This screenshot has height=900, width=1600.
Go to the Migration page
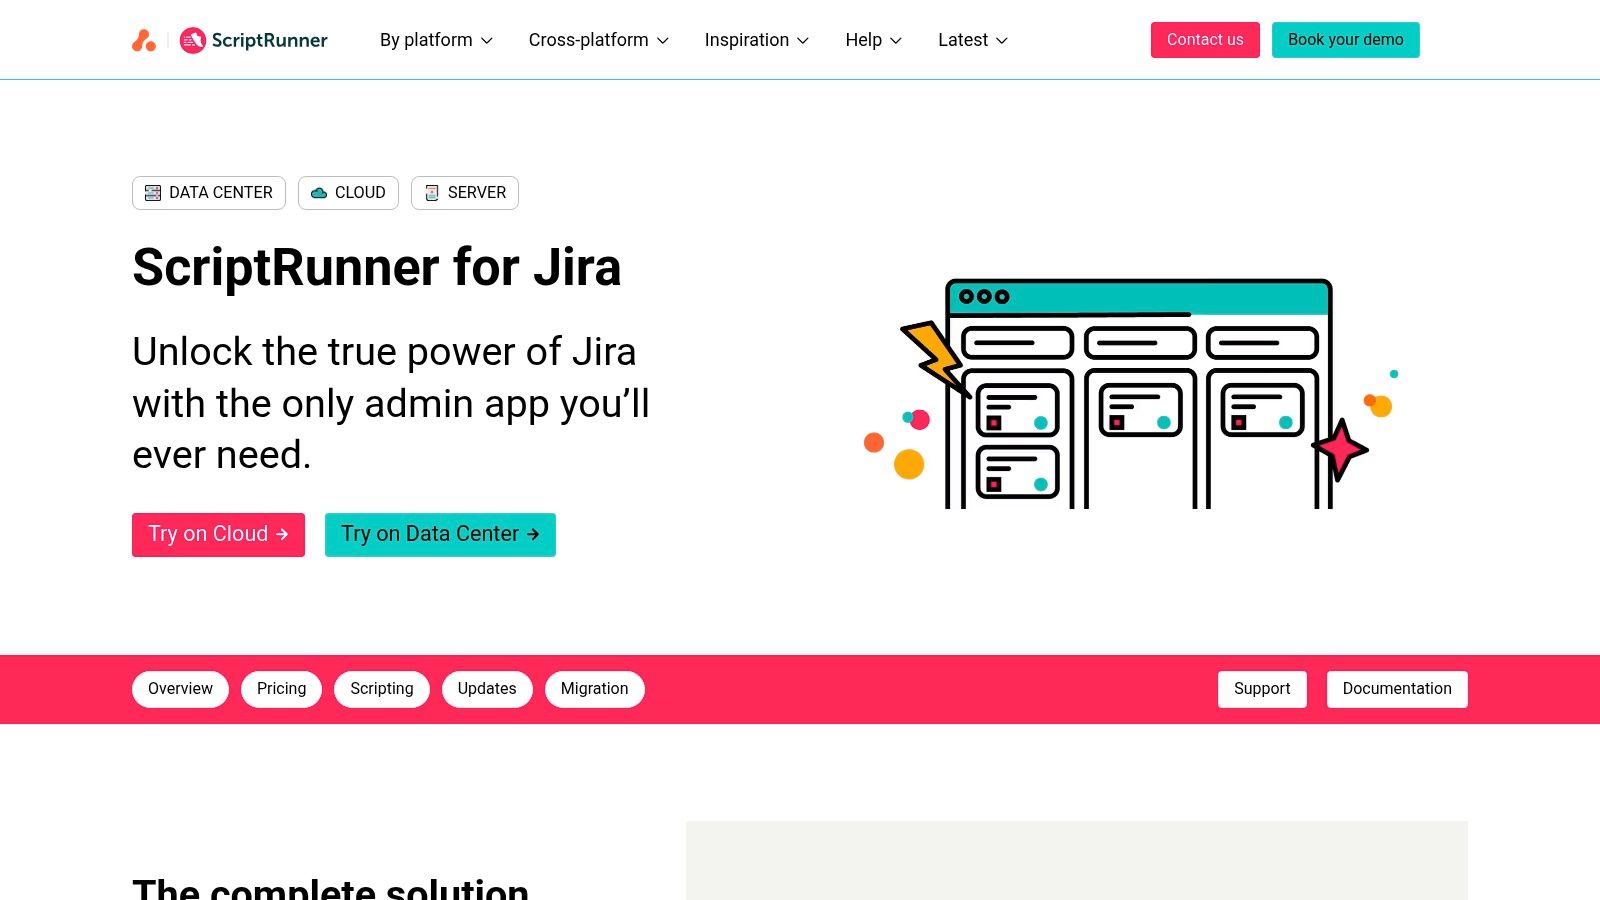[594, 688]
